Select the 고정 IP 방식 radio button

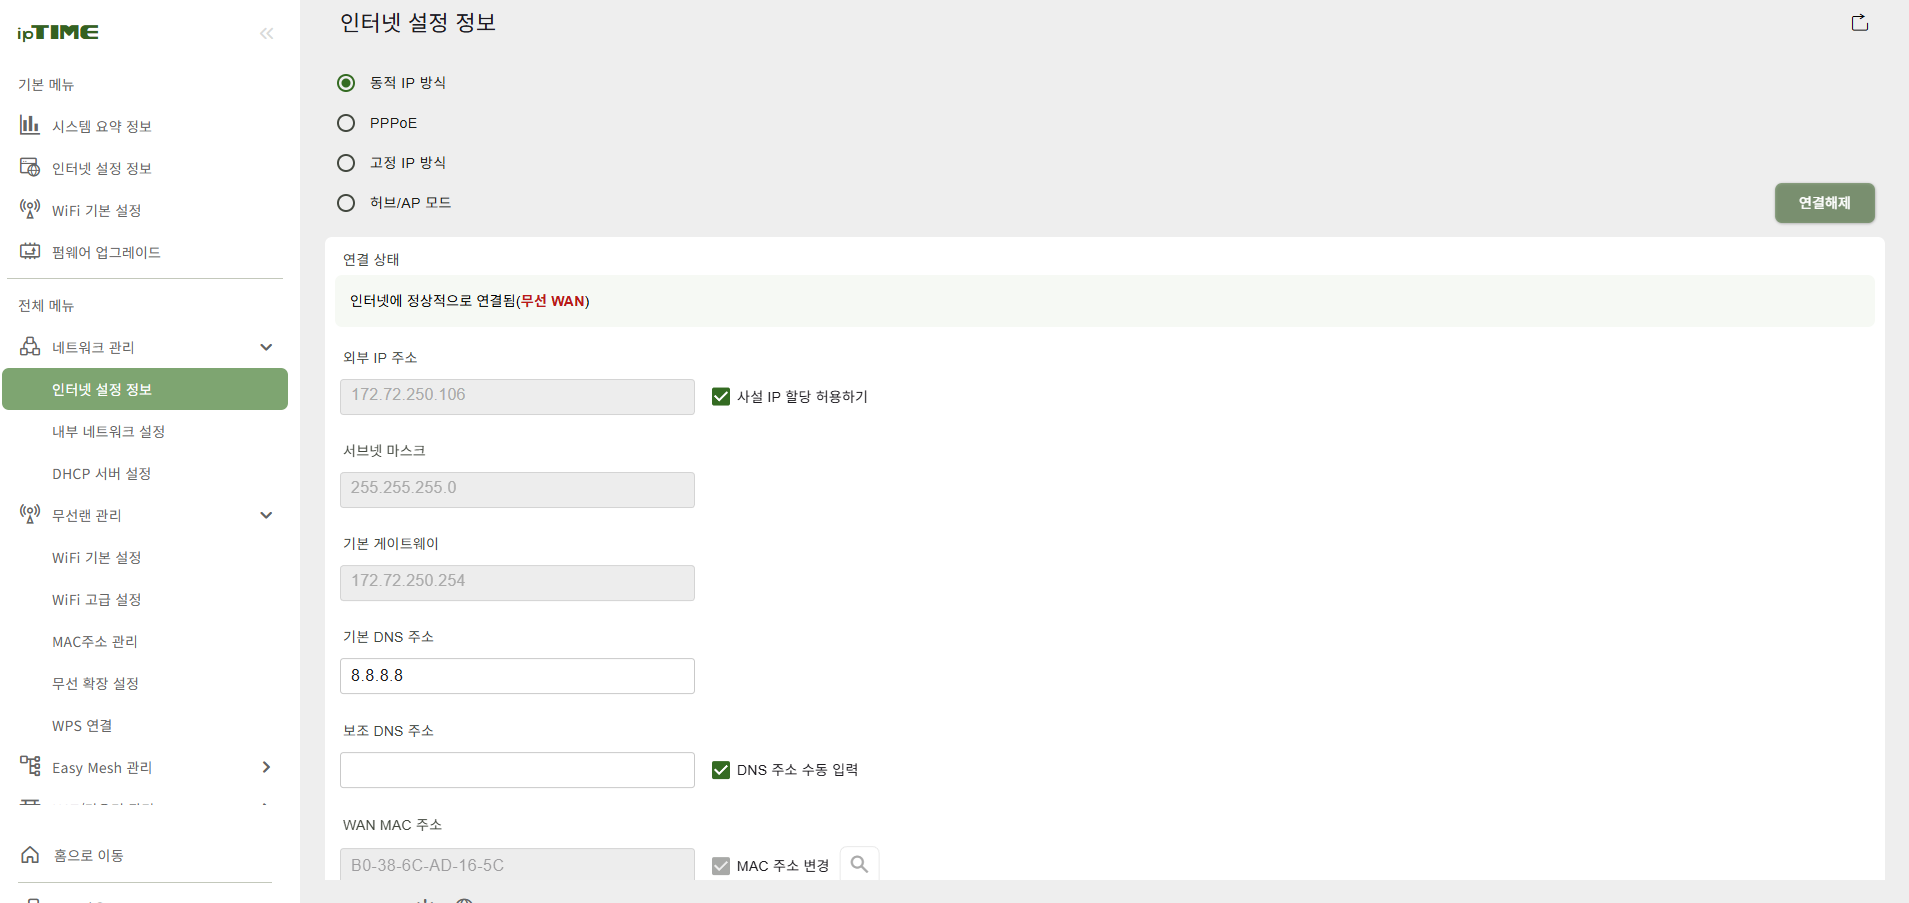(346, 163)
